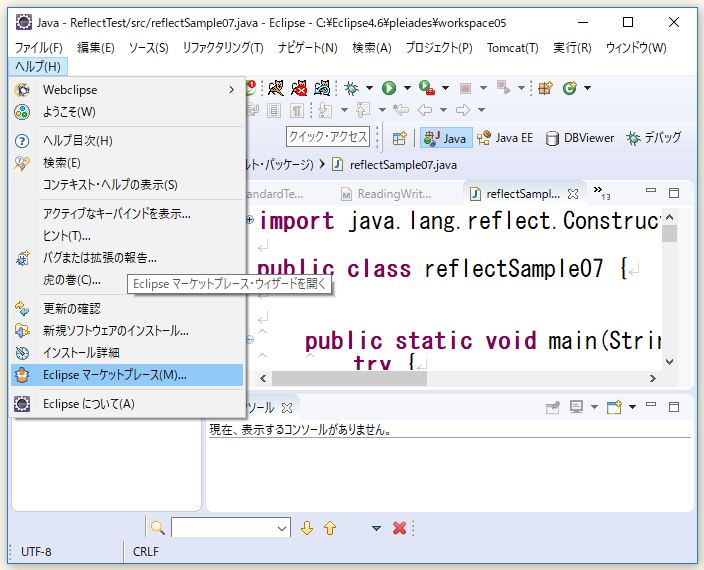This screenshot has height=570, width=704.
Task: Click the New Java Package toolbar icon
Action: pos(546,88)
